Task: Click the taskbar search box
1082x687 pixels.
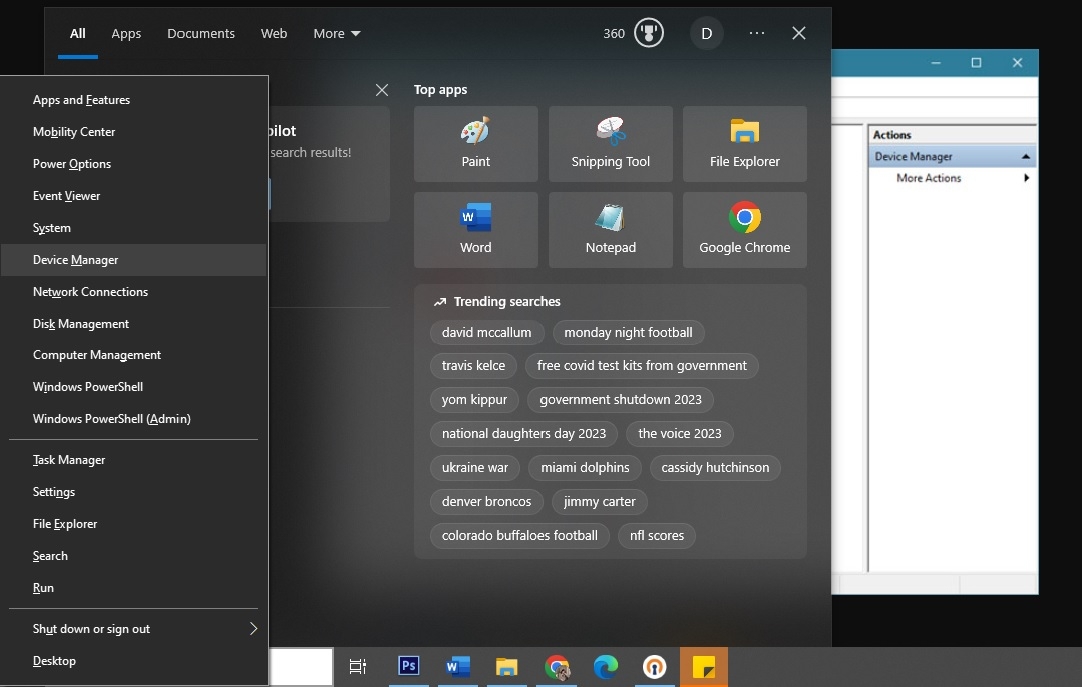Action: [301, 666]
